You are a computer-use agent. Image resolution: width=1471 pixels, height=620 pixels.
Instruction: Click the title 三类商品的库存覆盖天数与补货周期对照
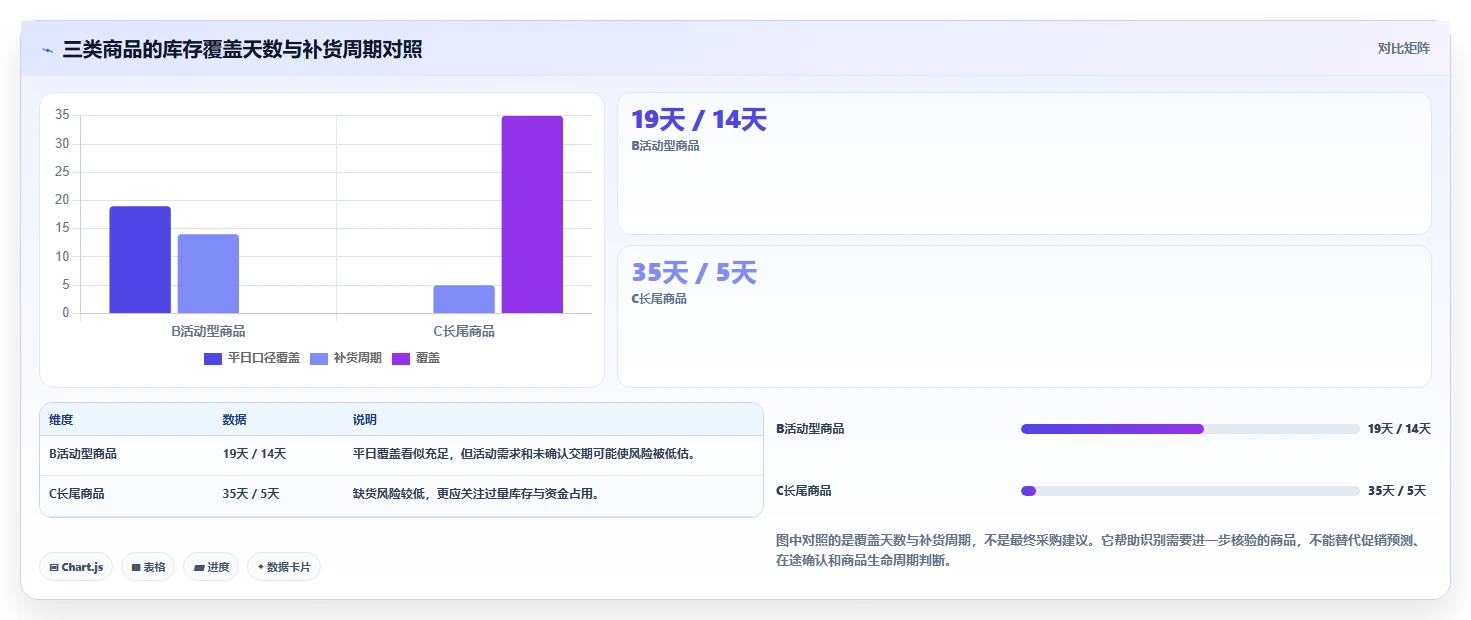[242, 50]
